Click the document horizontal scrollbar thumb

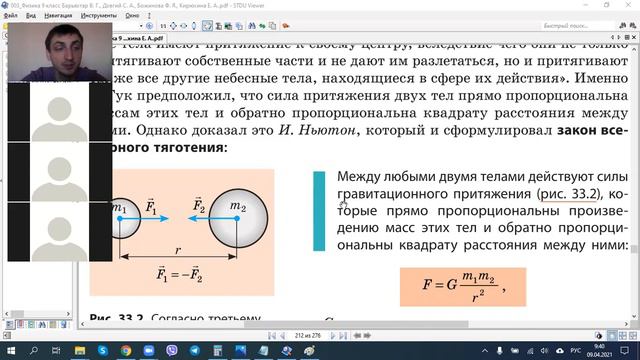[x=356, y=324]
